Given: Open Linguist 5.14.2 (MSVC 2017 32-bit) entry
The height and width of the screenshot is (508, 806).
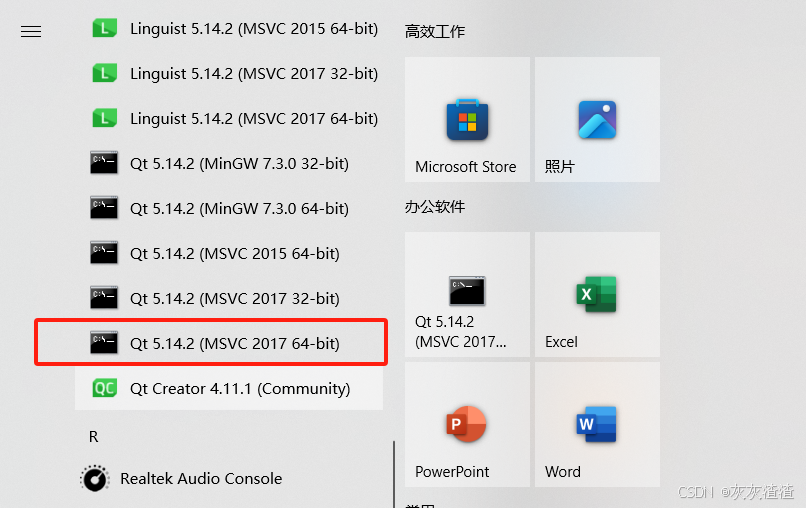Looking at the screenshot, I should click(x=229, y=74).
